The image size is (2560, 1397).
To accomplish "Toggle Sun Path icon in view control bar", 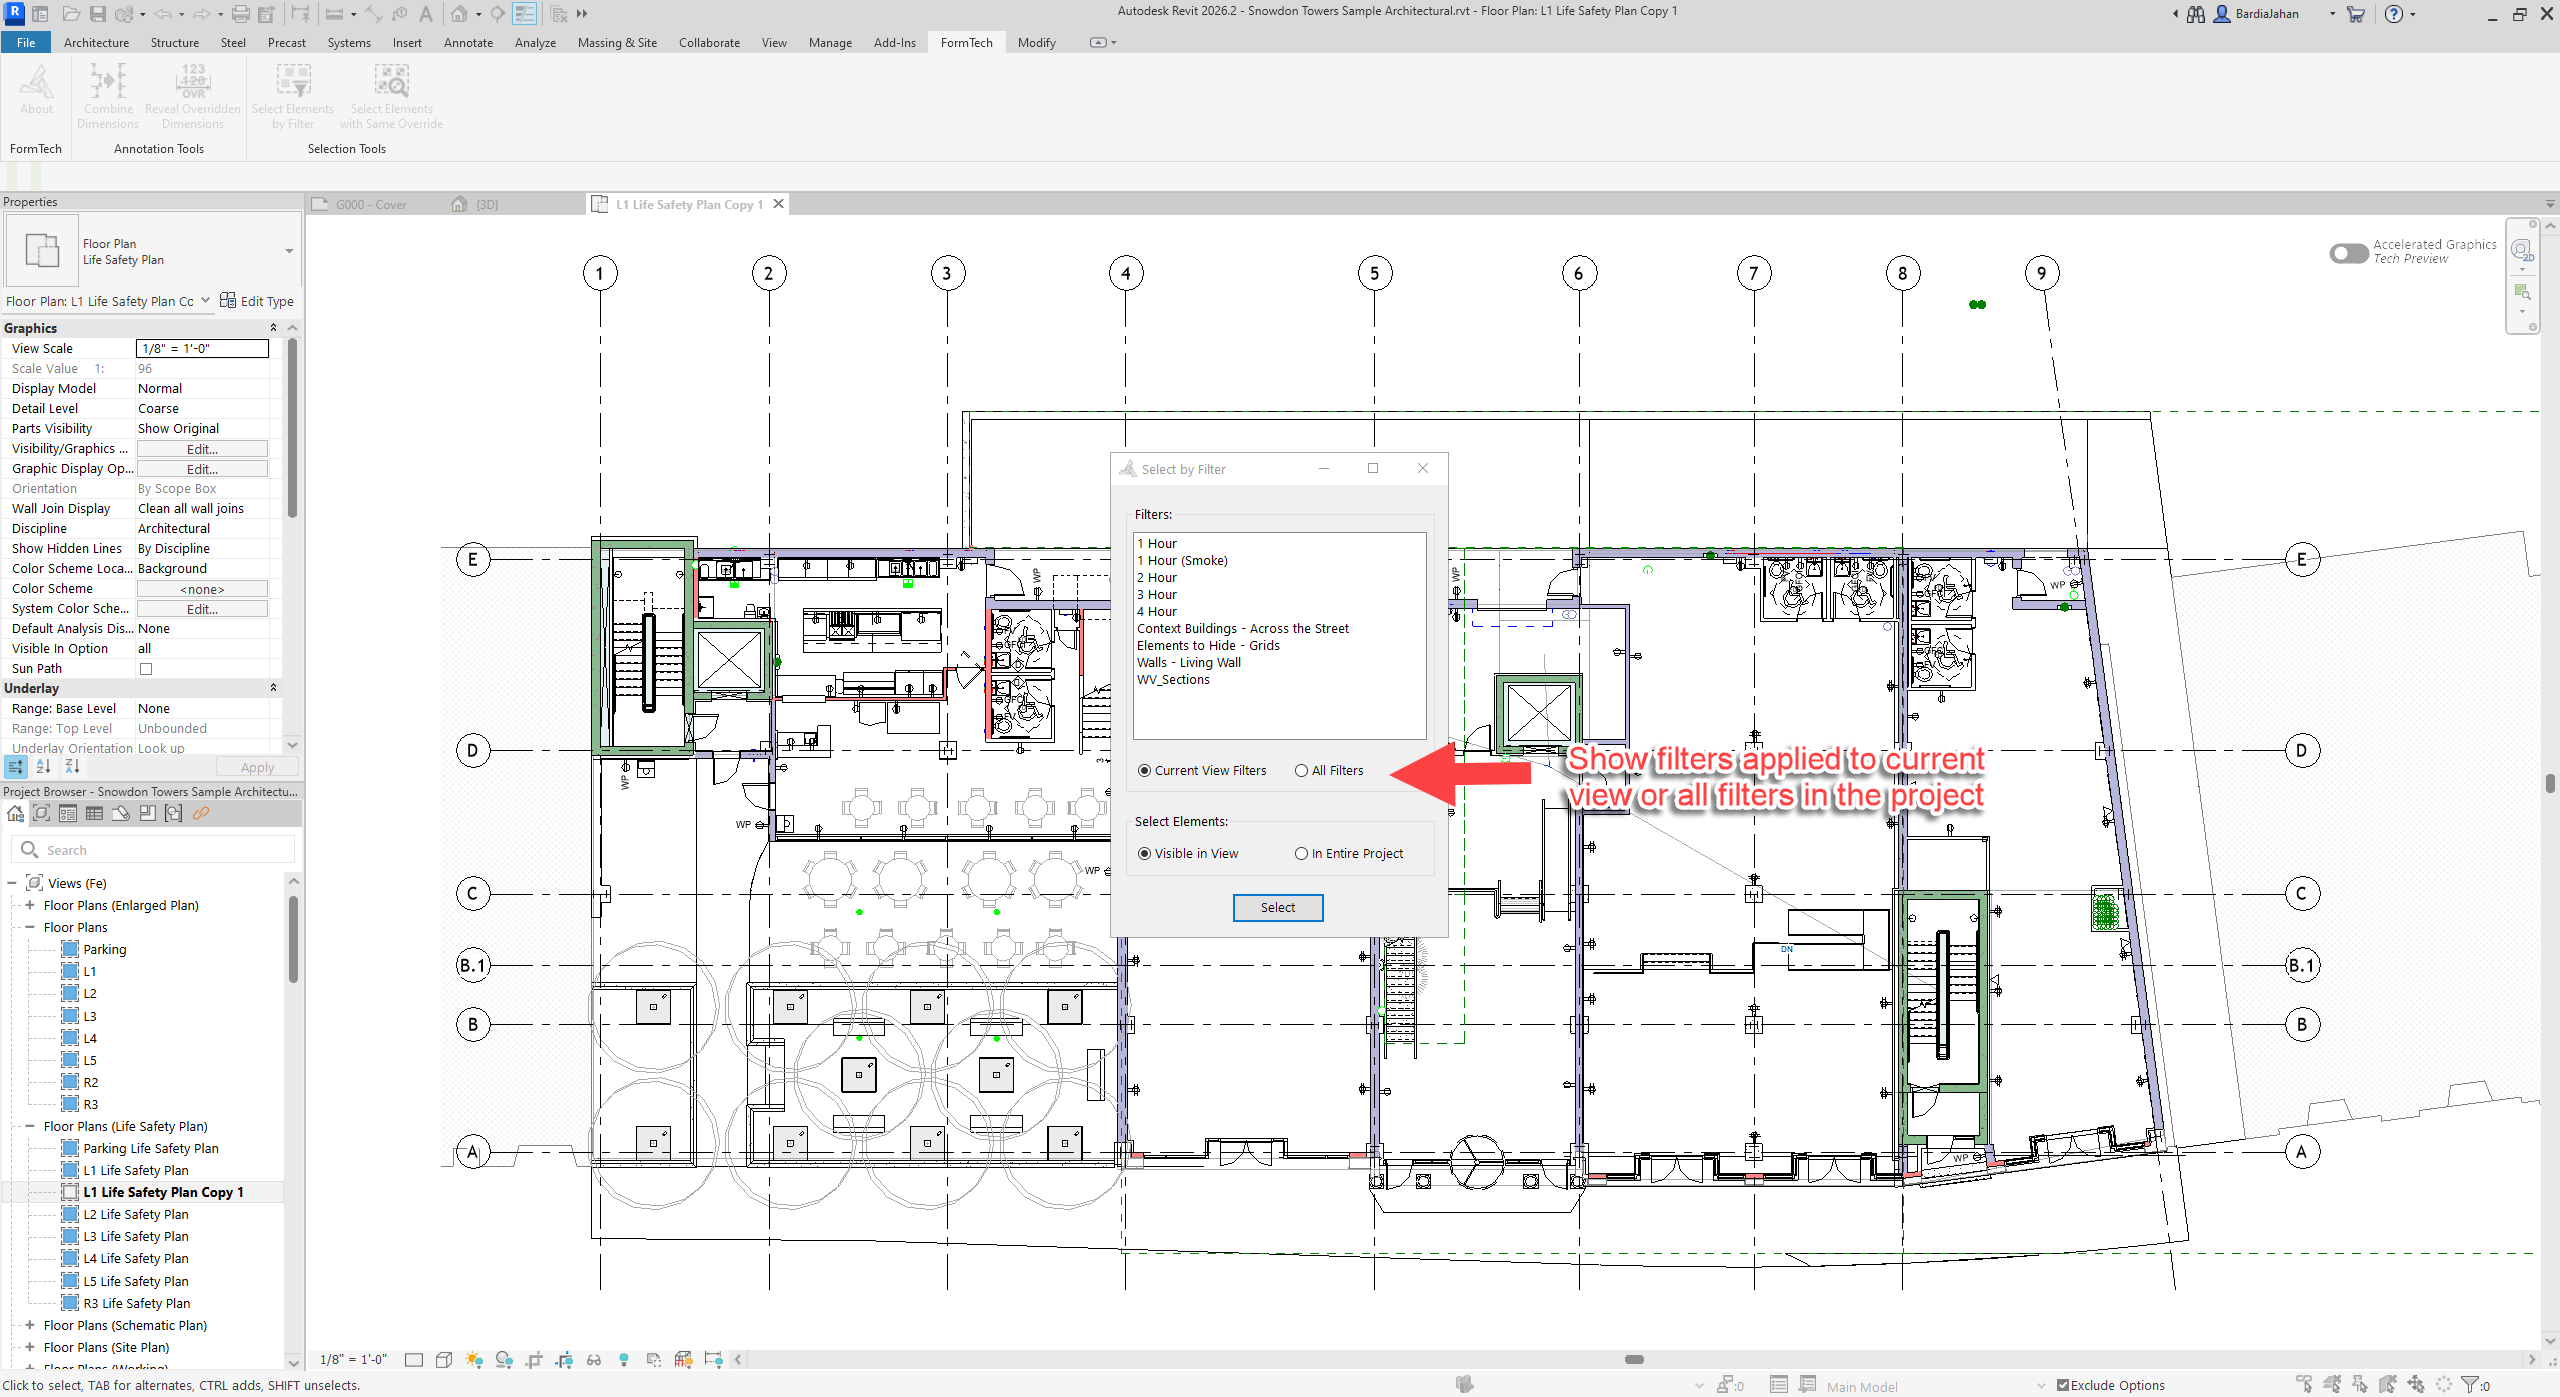I will [x=474, y=1359].
